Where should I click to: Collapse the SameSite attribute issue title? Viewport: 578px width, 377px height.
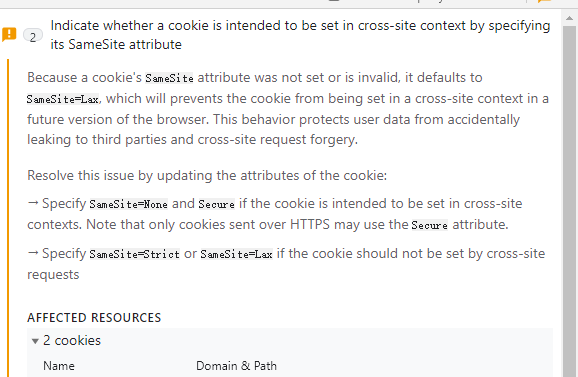point(300,35)
